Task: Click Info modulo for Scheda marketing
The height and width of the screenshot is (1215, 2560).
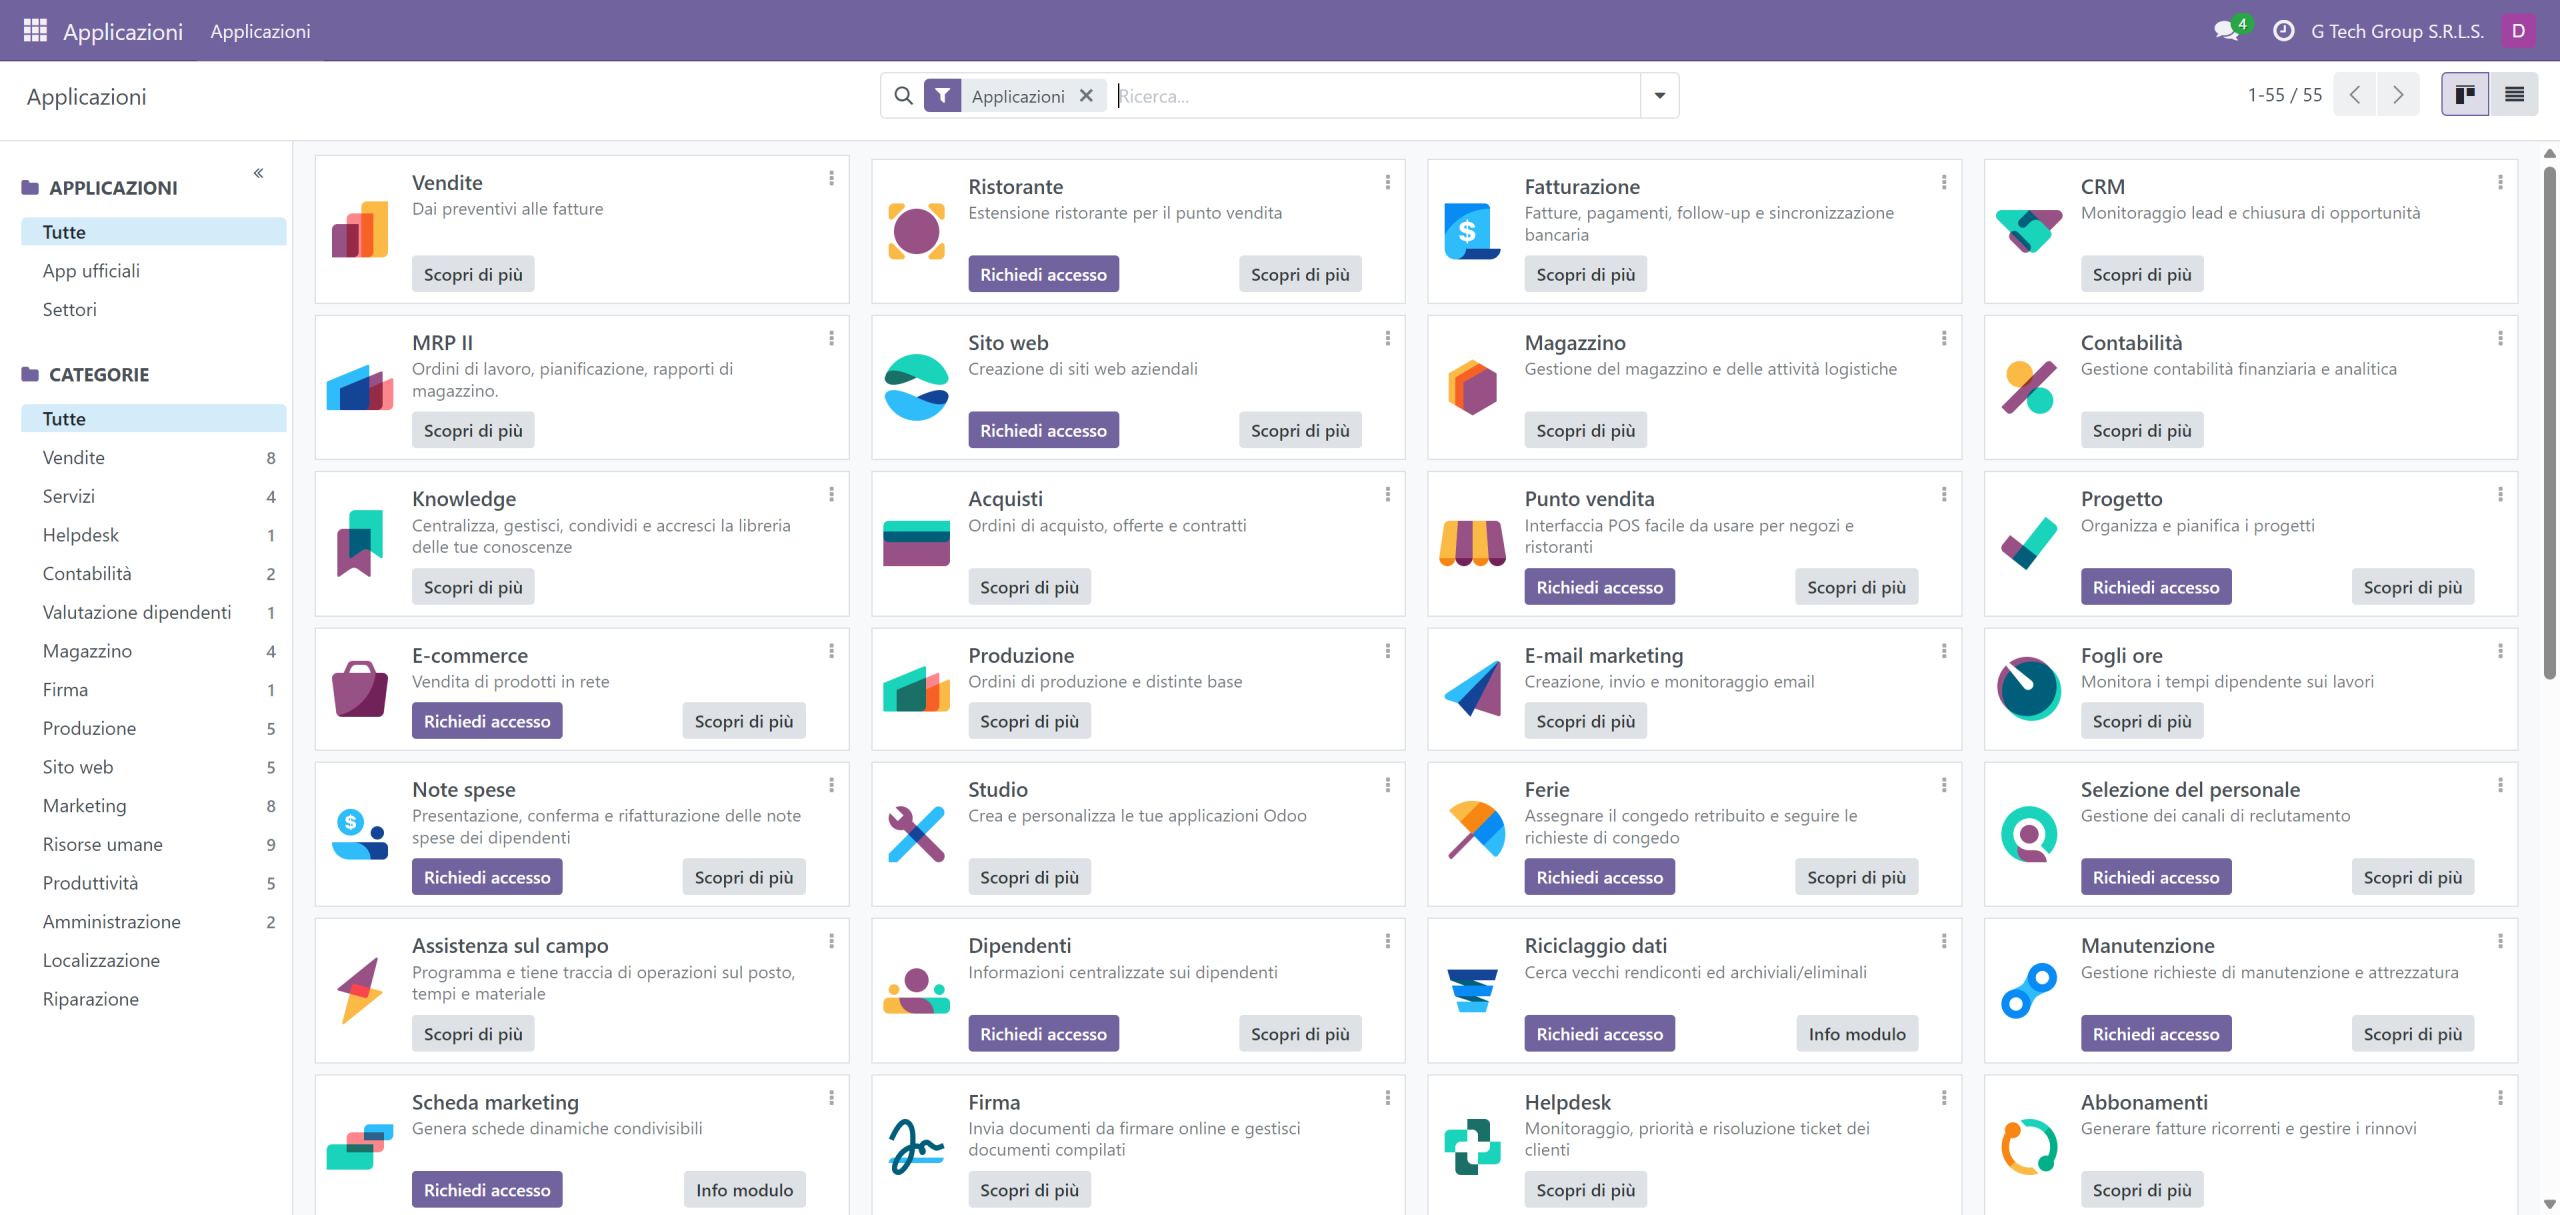Action: [744, 1190]
